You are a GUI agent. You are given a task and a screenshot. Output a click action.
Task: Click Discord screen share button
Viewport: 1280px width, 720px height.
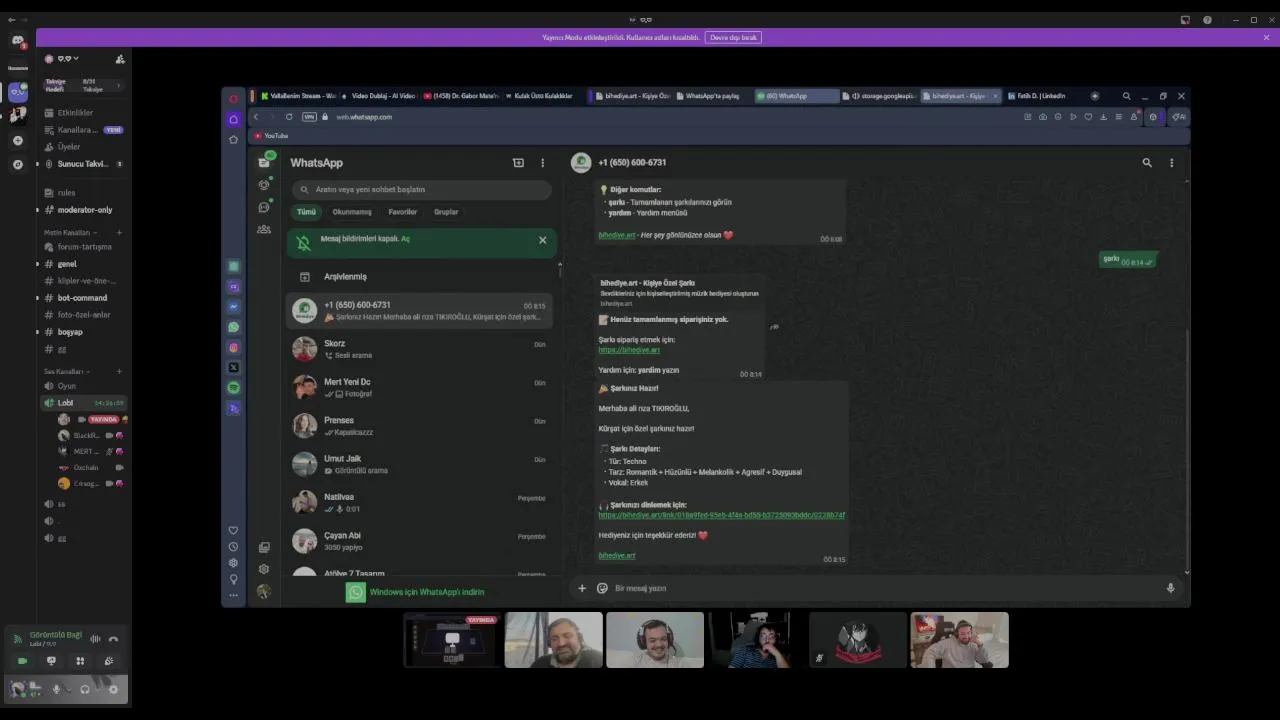(51, 661)
